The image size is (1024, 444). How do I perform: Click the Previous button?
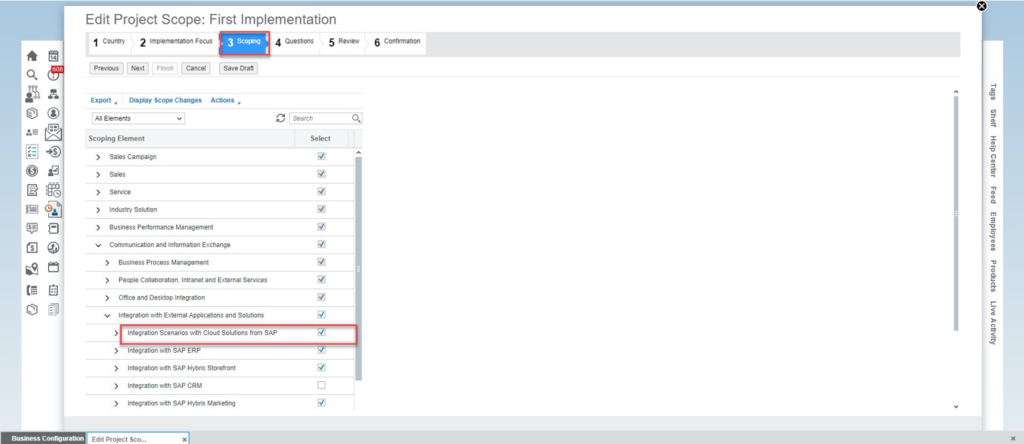tap(106, 68)
